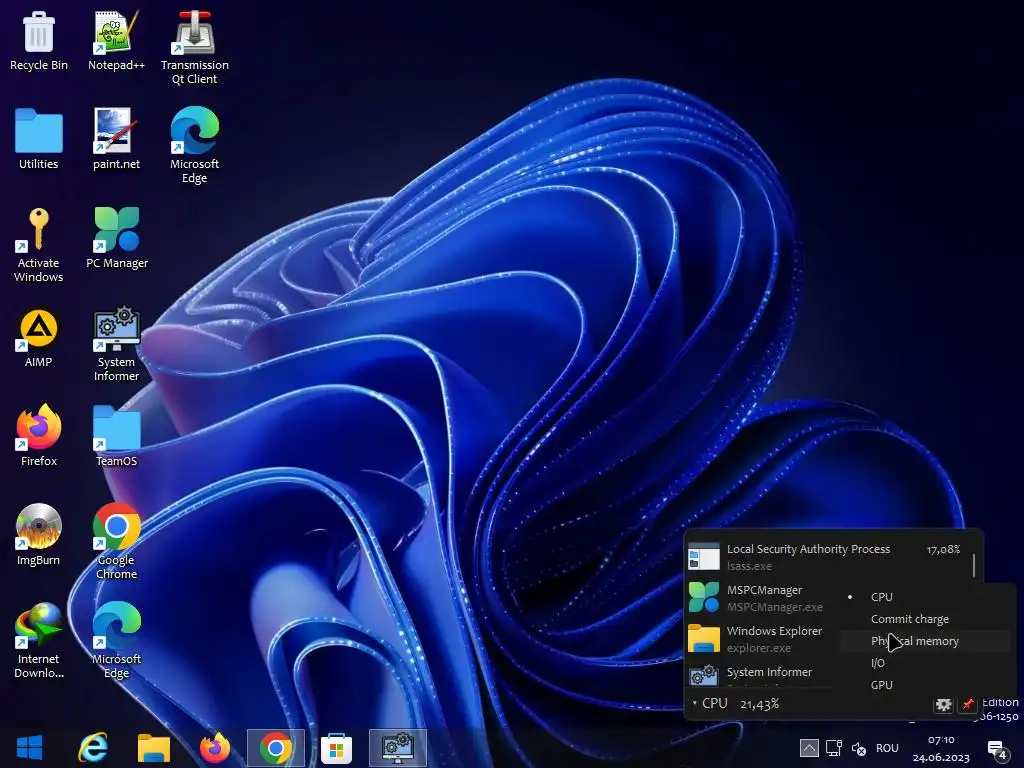Choose I/O from the section menu
The image size is (1024, 768).
pyautogui.click(x=925, y=663)
